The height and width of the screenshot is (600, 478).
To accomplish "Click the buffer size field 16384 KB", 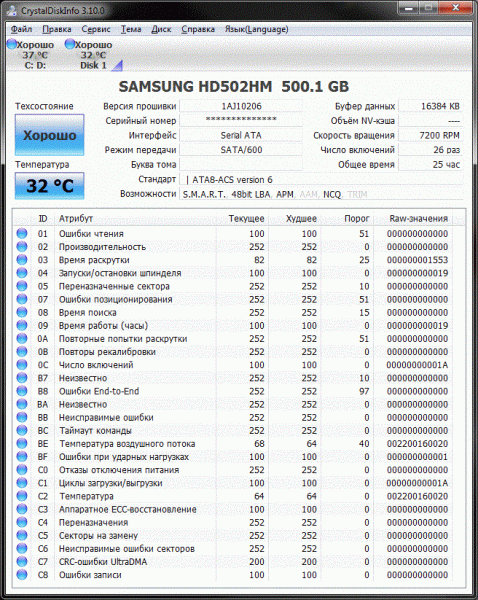I will (431, 106).
